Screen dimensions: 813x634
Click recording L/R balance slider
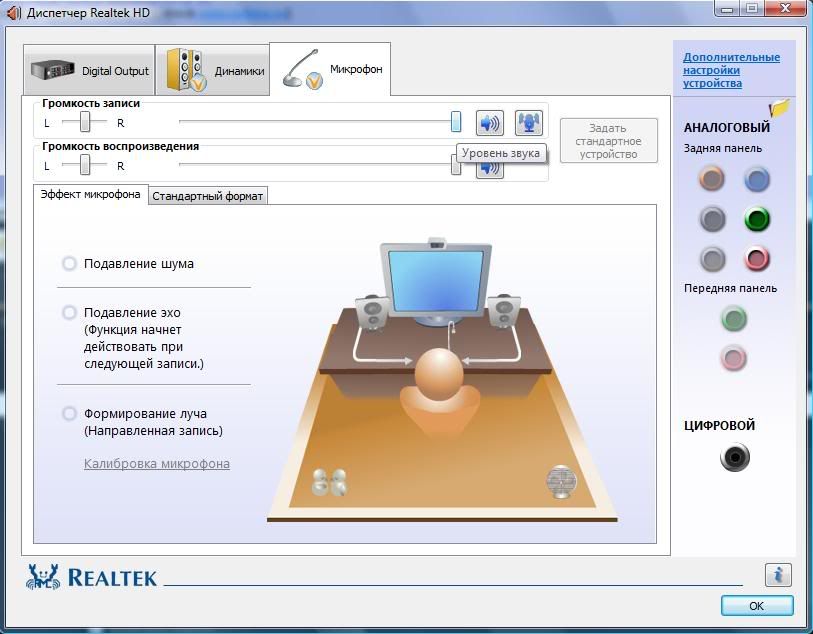[85, 122]
